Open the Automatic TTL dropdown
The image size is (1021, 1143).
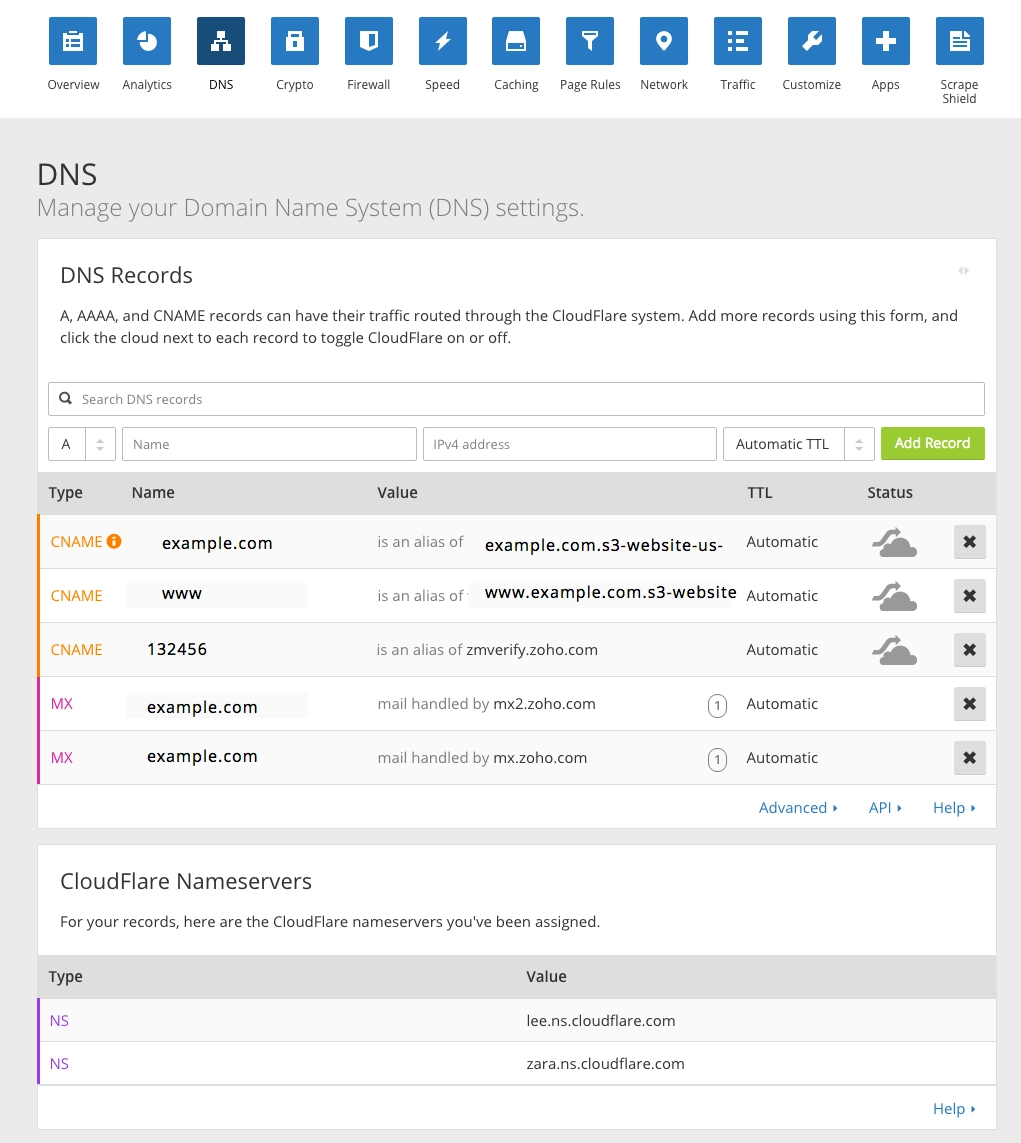tap(798, 444)
